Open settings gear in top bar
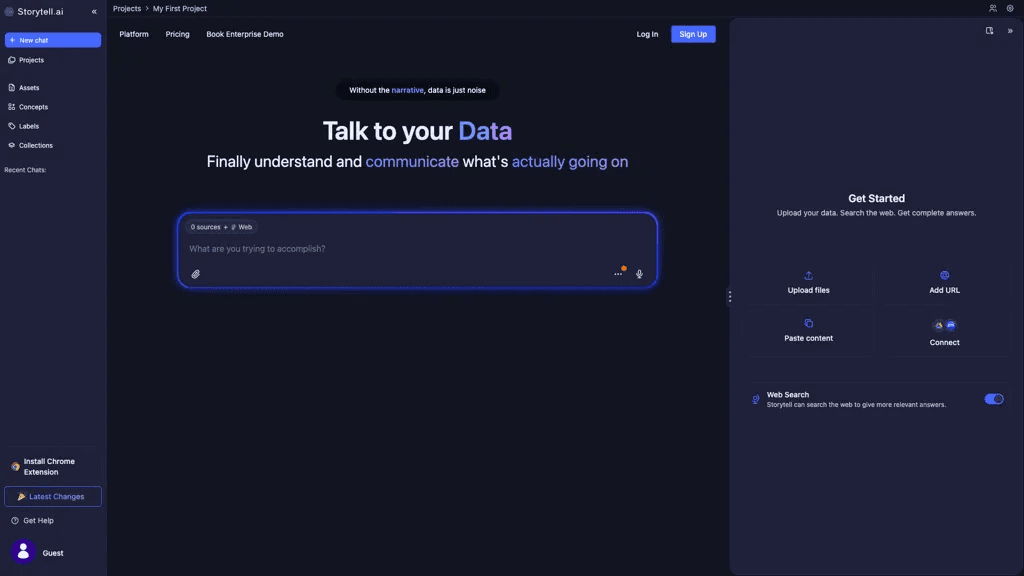 (x=1010, y=8)
